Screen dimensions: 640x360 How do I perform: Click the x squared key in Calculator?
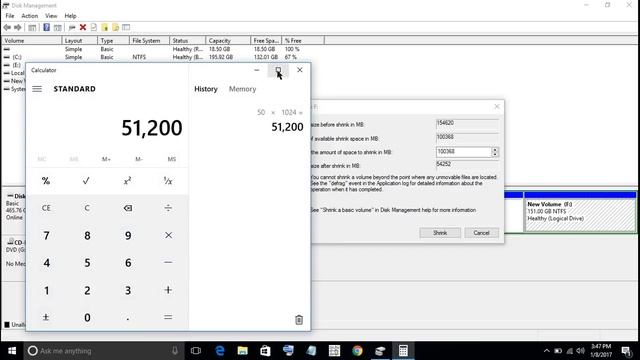click(x=128, y=181)
